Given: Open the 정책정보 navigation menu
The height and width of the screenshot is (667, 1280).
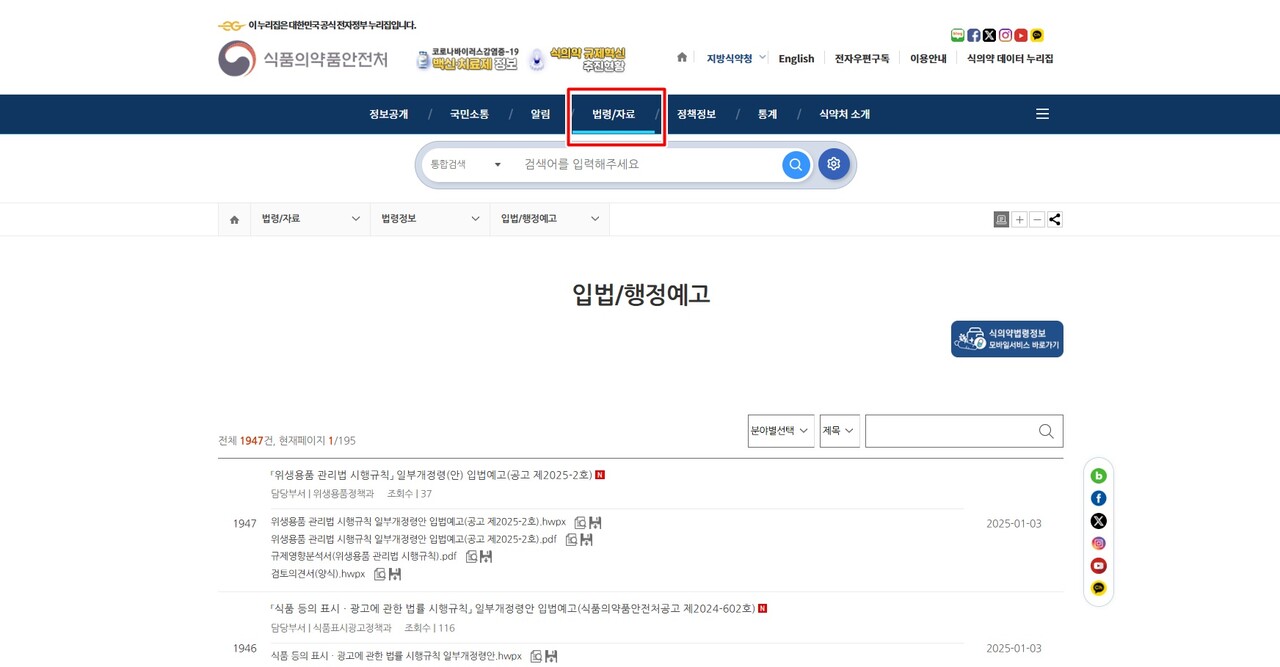Looking at the screenshot, I should (695, 114).
